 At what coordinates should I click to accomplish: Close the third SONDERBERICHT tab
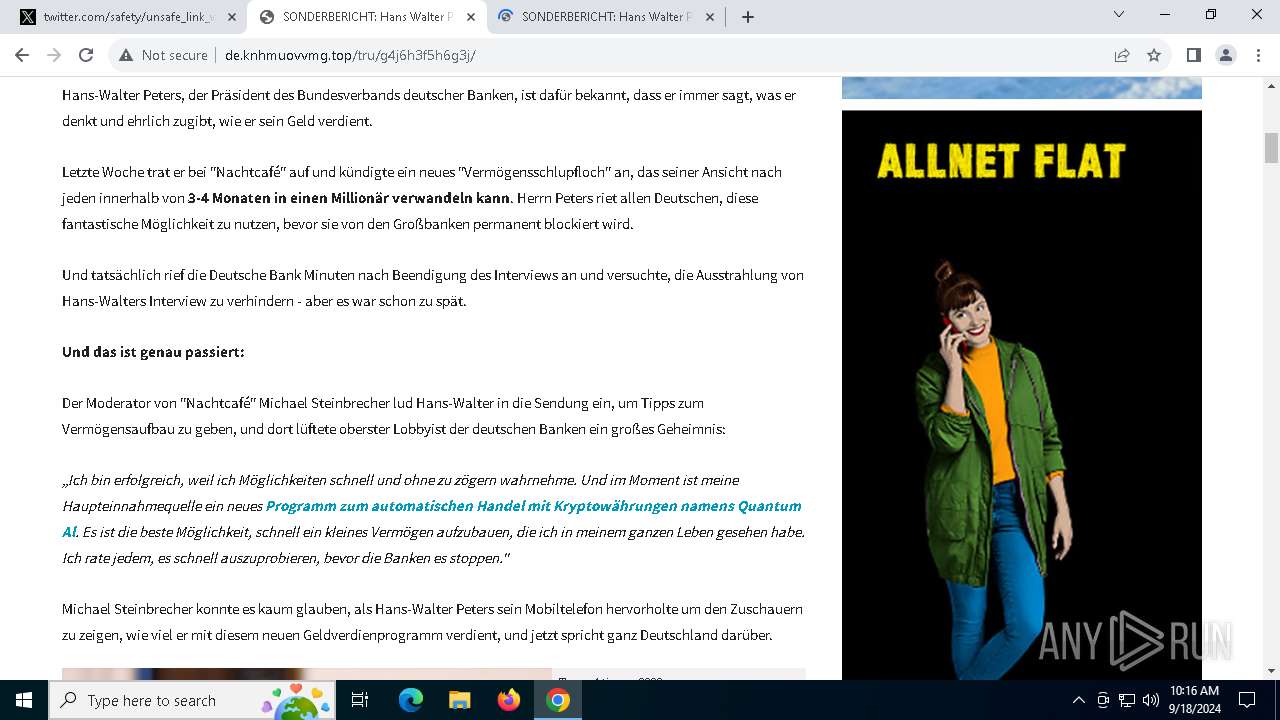(x=710, y=17)
